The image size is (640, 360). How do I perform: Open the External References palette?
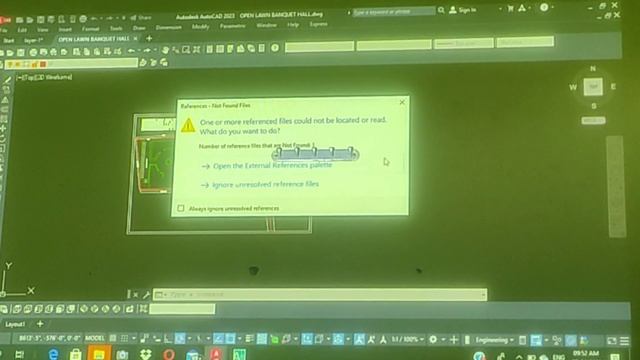[x=272, y=166]
